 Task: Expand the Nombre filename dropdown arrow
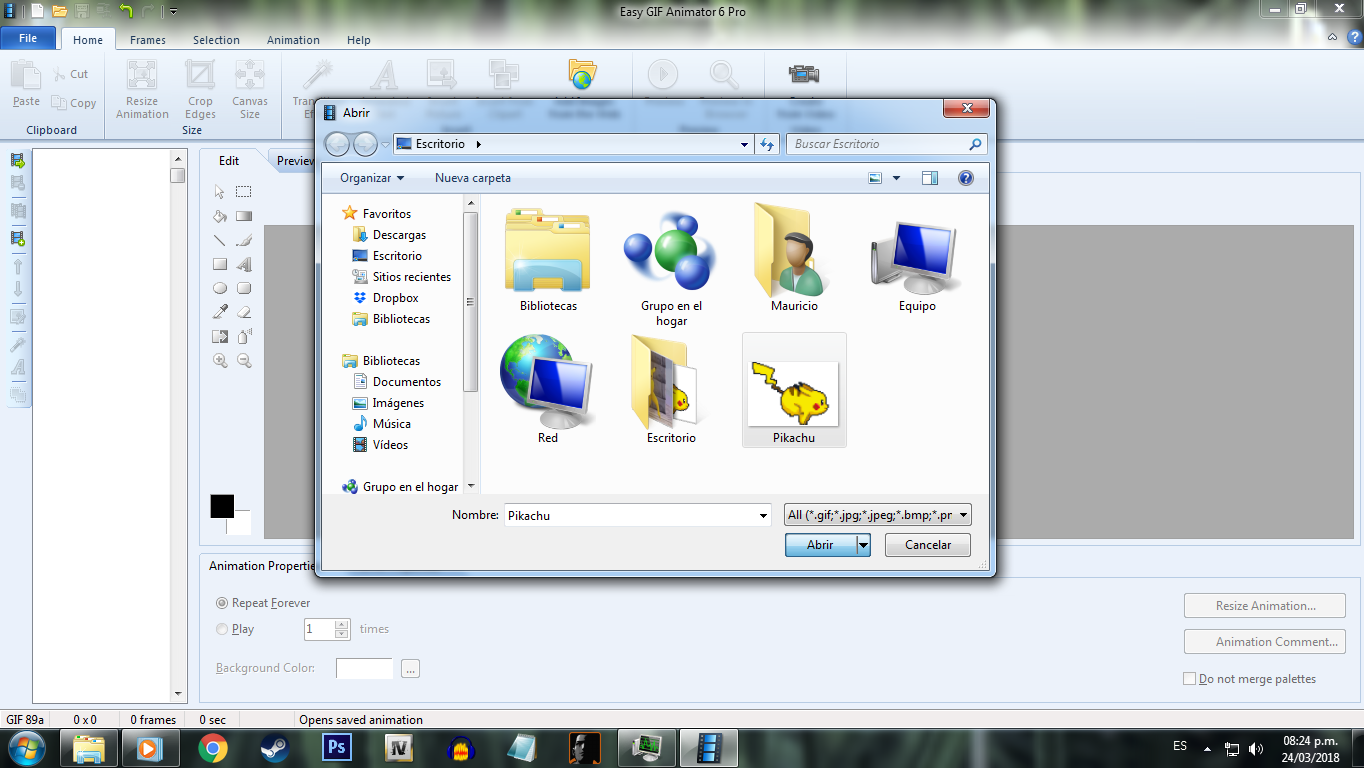(763, 515)
